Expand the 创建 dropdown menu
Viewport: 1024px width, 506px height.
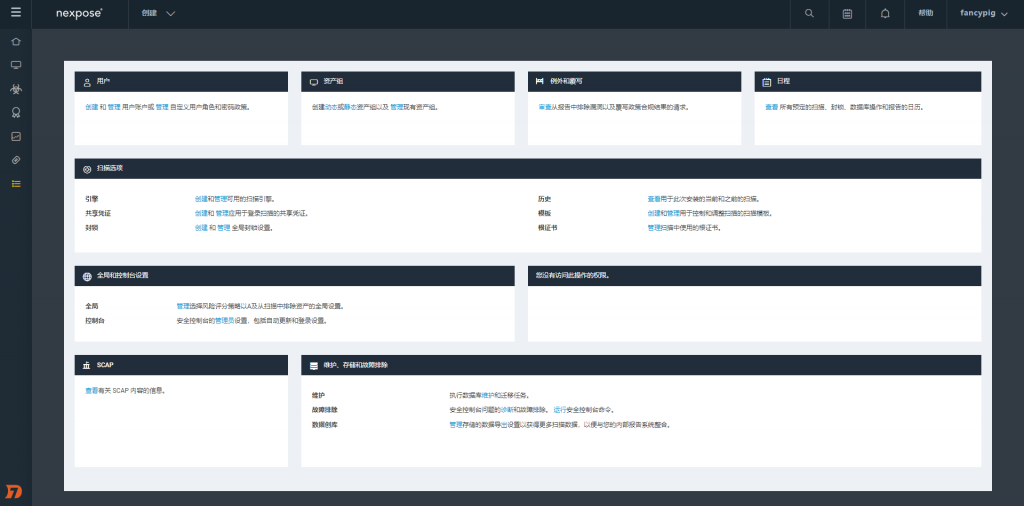tap(159, 13)
